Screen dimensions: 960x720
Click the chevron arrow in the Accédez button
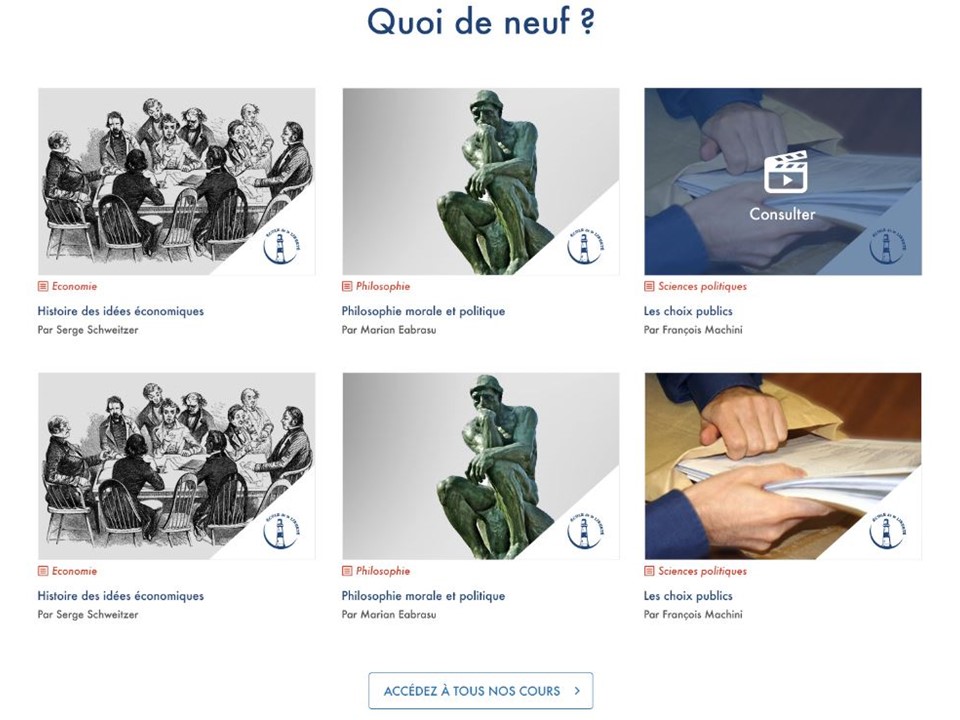(577, 691)
